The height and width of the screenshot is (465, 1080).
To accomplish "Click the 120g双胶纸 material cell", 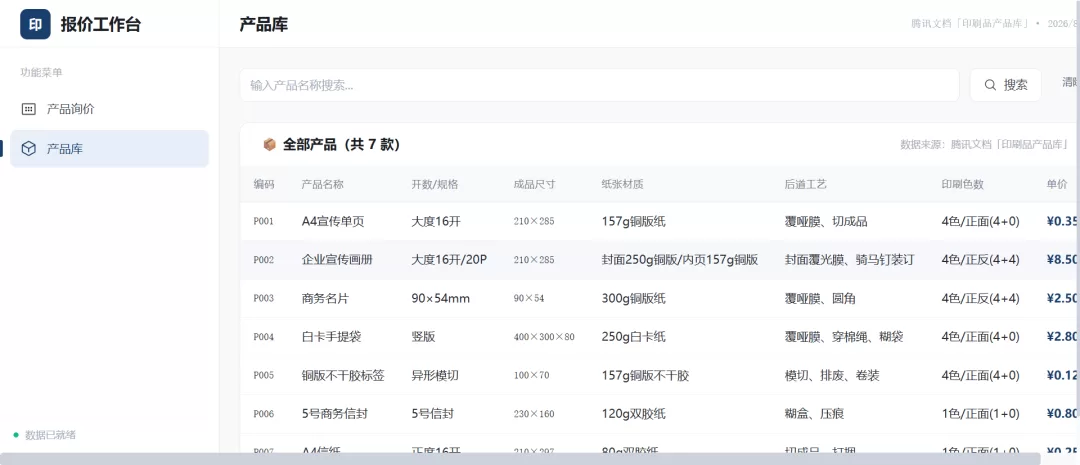I will [x=634, y=415].
